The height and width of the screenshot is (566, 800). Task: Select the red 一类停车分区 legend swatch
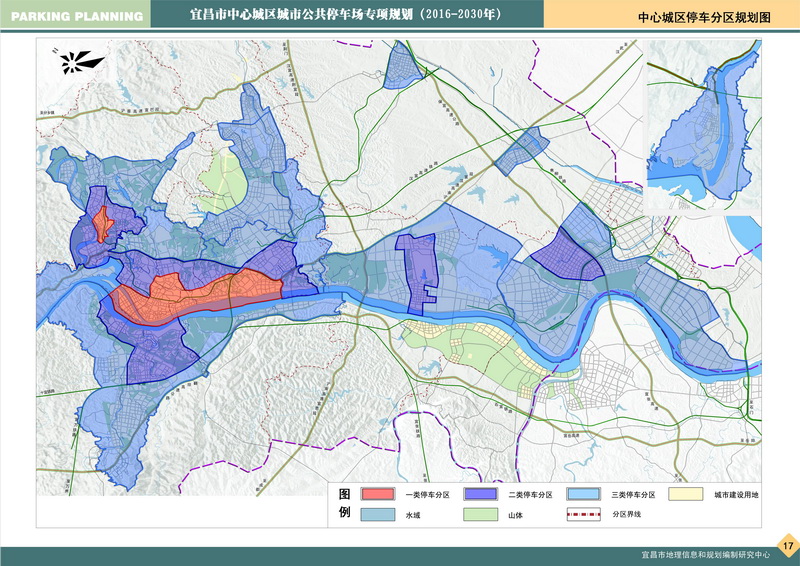tap(377, 494)
